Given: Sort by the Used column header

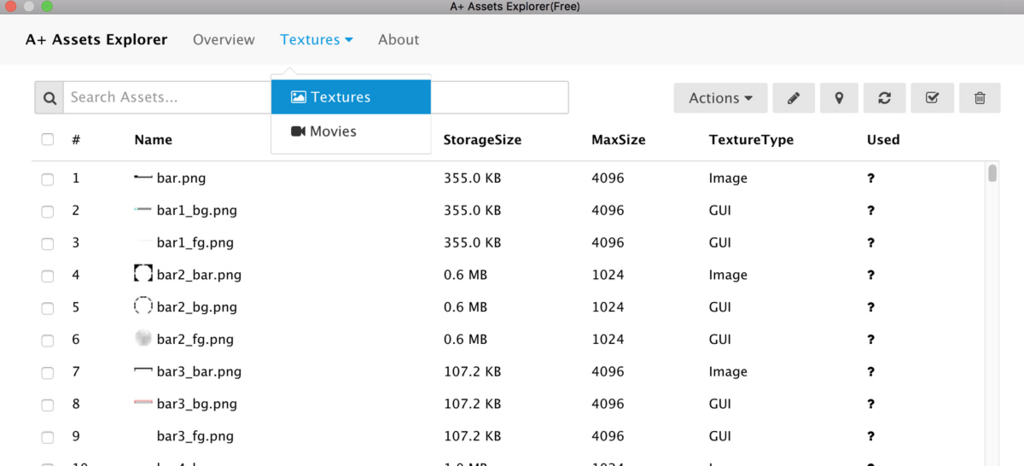Looking at the screenshot, I should (883, 139).
